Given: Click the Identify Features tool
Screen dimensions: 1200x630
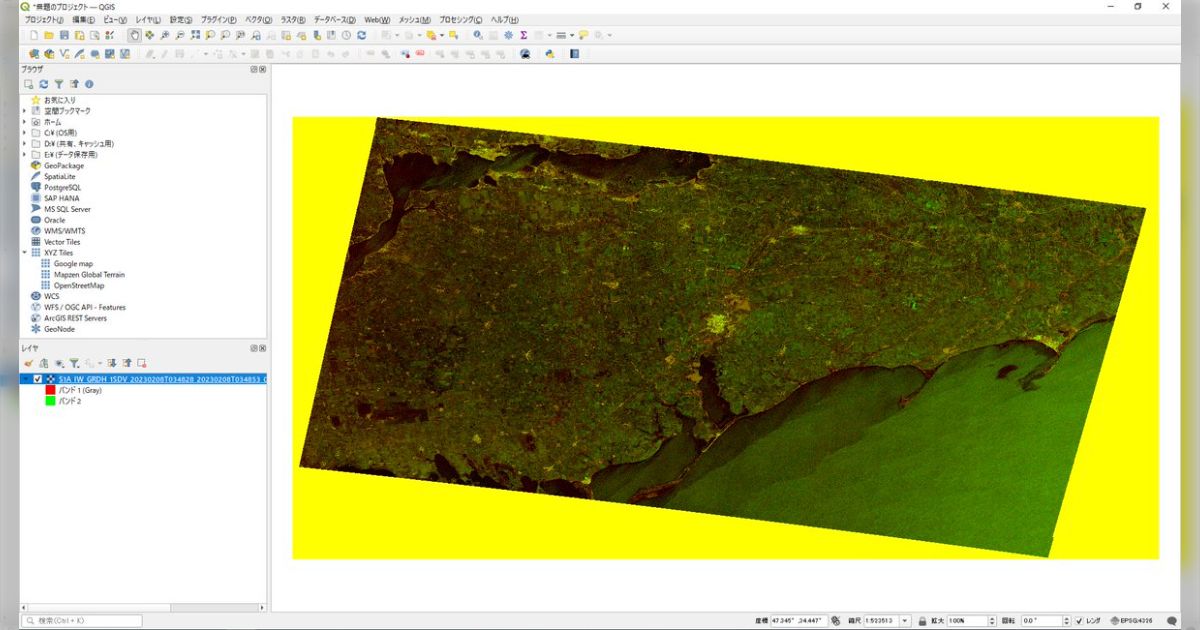Looking at the screenshot, I should click(476, 36).
